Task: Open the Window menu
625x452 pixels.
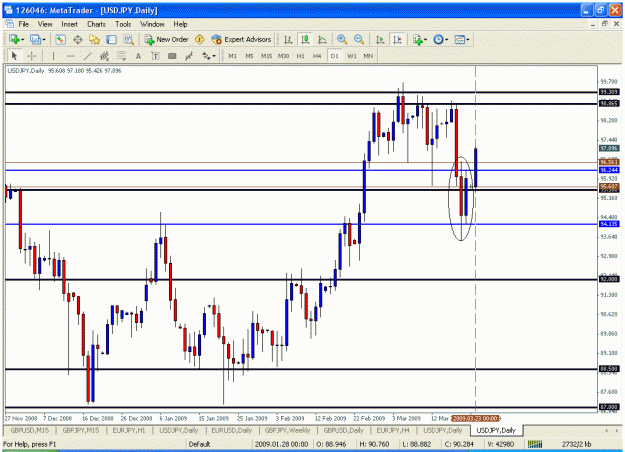Action: click(152, 24)
